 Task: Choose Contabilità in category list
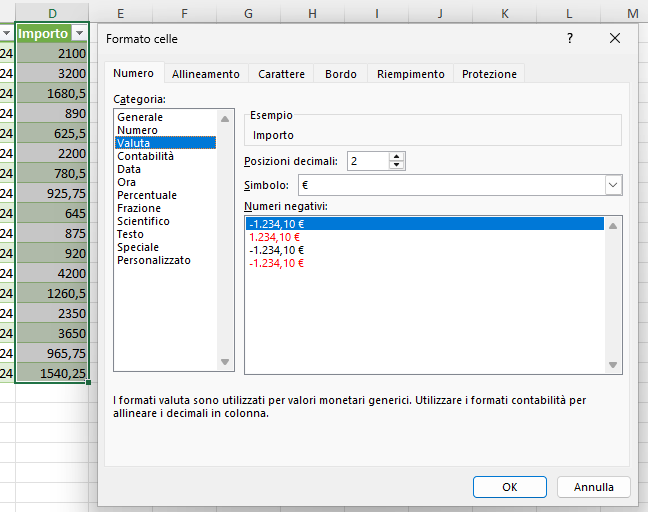(145, 156)
